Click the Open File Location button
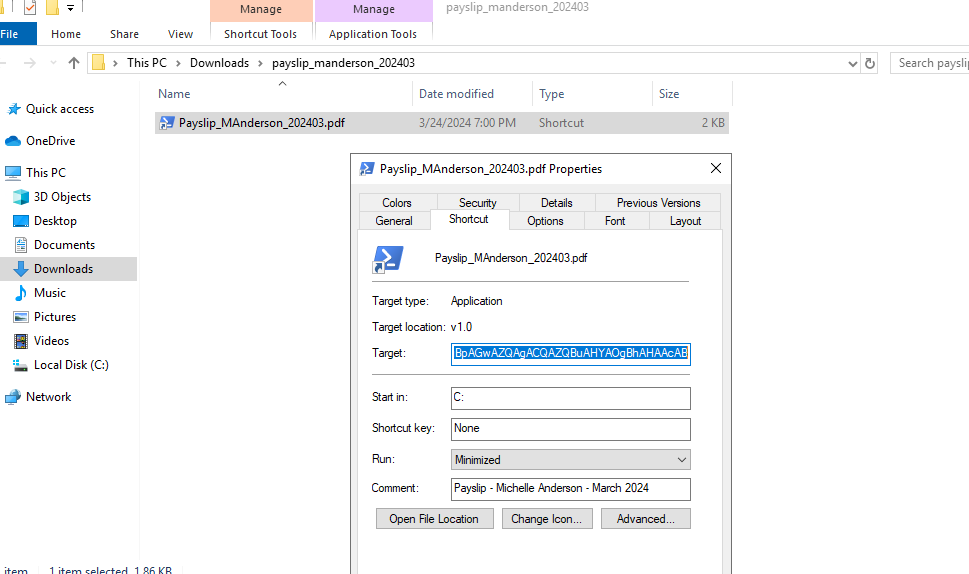969x574 pixels. [434, 519]
